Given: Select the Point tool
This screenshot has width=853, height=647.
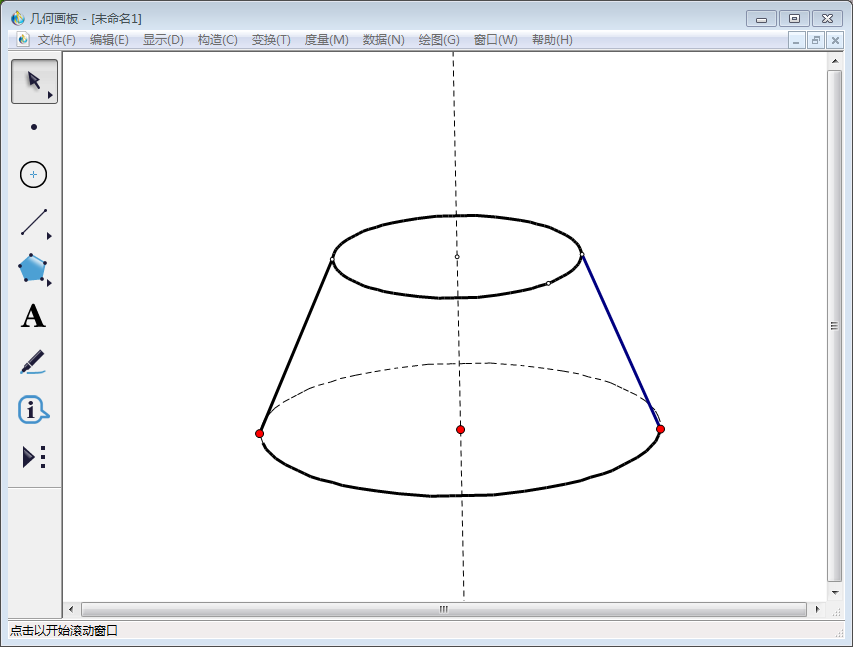Looking at the screenshot, I should click(34, 127).
